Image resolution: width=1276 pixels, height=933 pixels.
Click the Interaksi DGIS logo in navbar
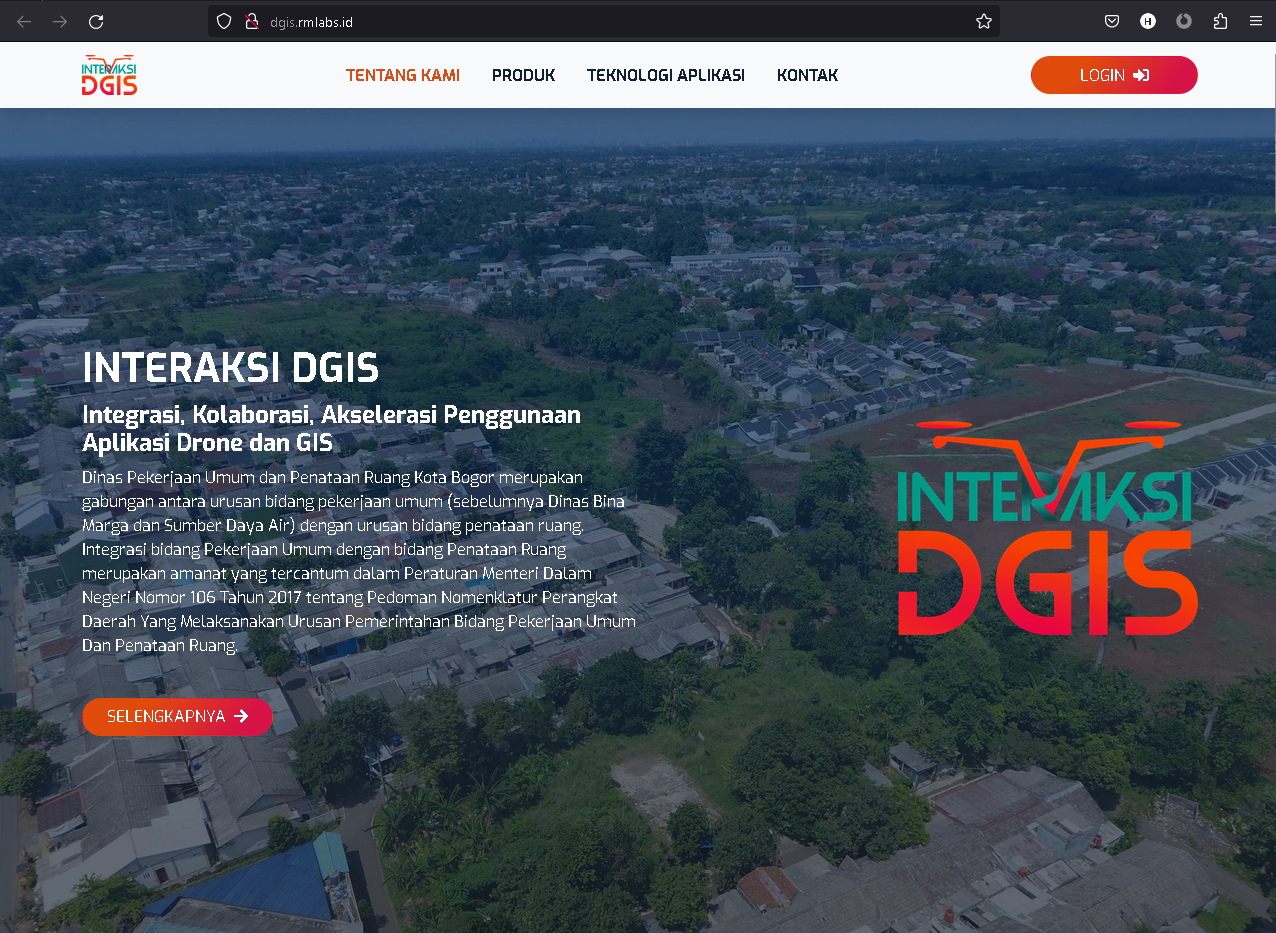(110, 75)
